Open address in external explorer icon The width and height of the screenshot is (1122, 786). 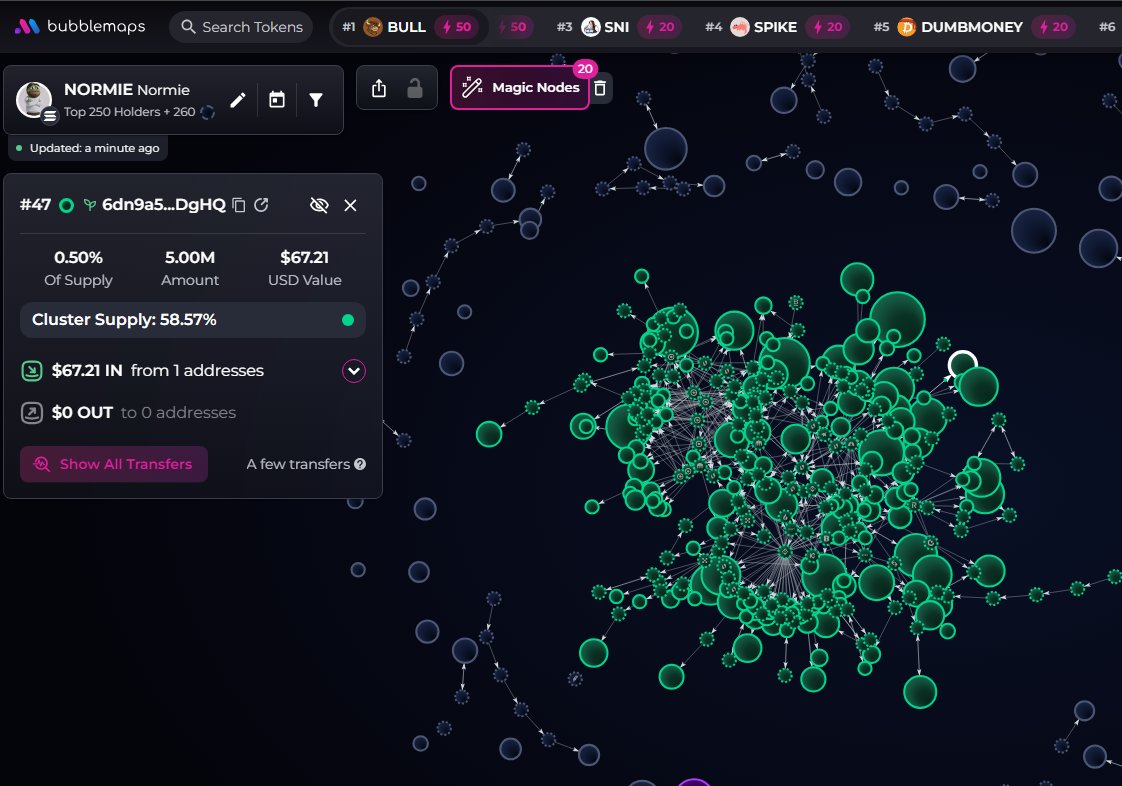tap(261, 205)
